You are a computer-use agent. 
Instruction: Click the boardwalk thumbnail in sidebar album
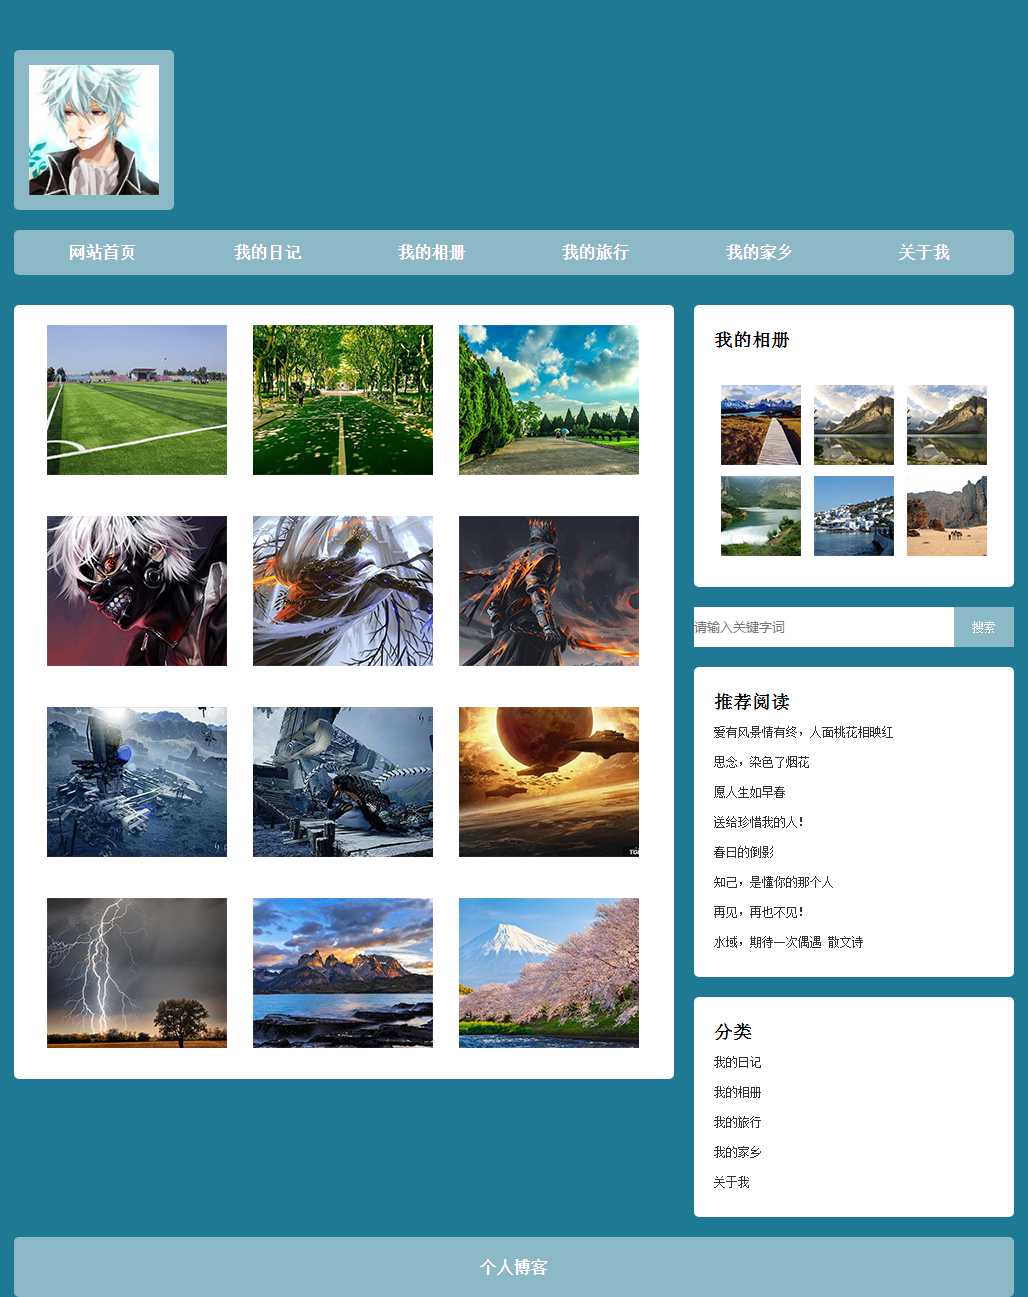point(761,425)
